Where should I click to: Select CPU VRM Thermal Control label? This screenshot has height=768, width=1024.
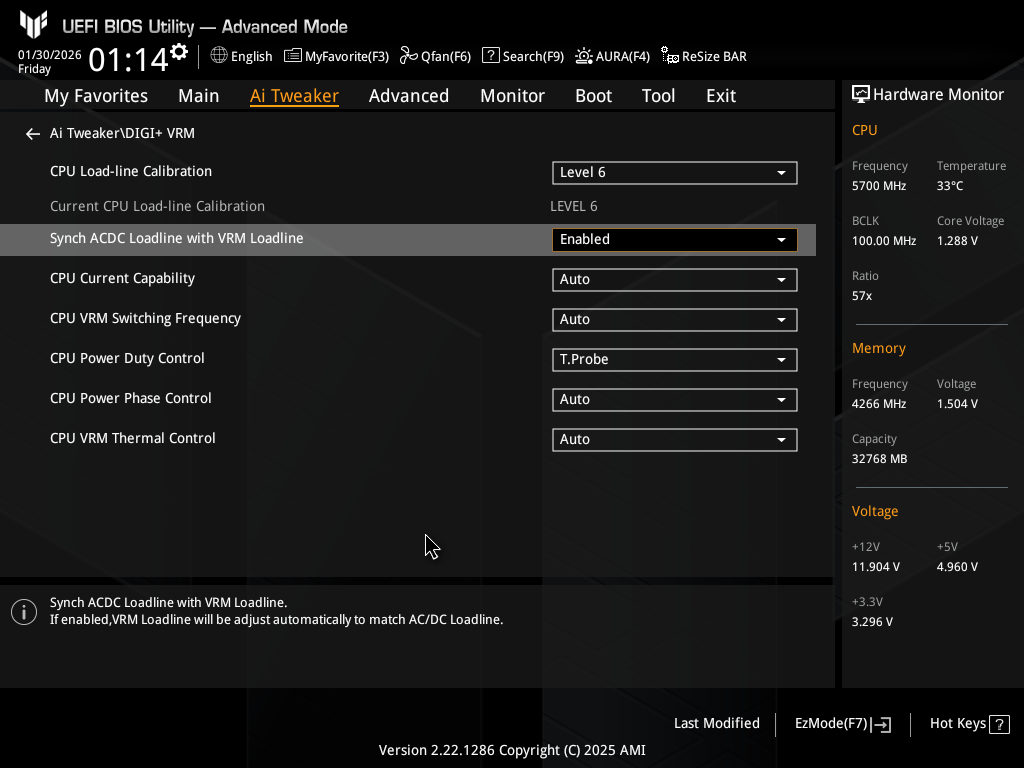pyautogui.click(x=133, y=438)
